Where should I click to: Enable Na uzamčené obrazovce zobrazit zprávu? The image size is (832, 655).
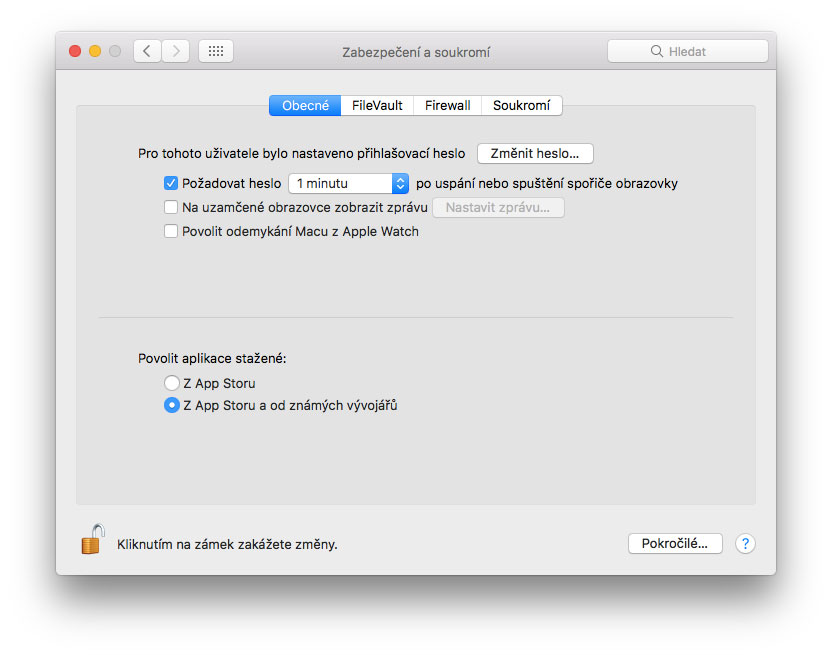click(x=171, y=207)
